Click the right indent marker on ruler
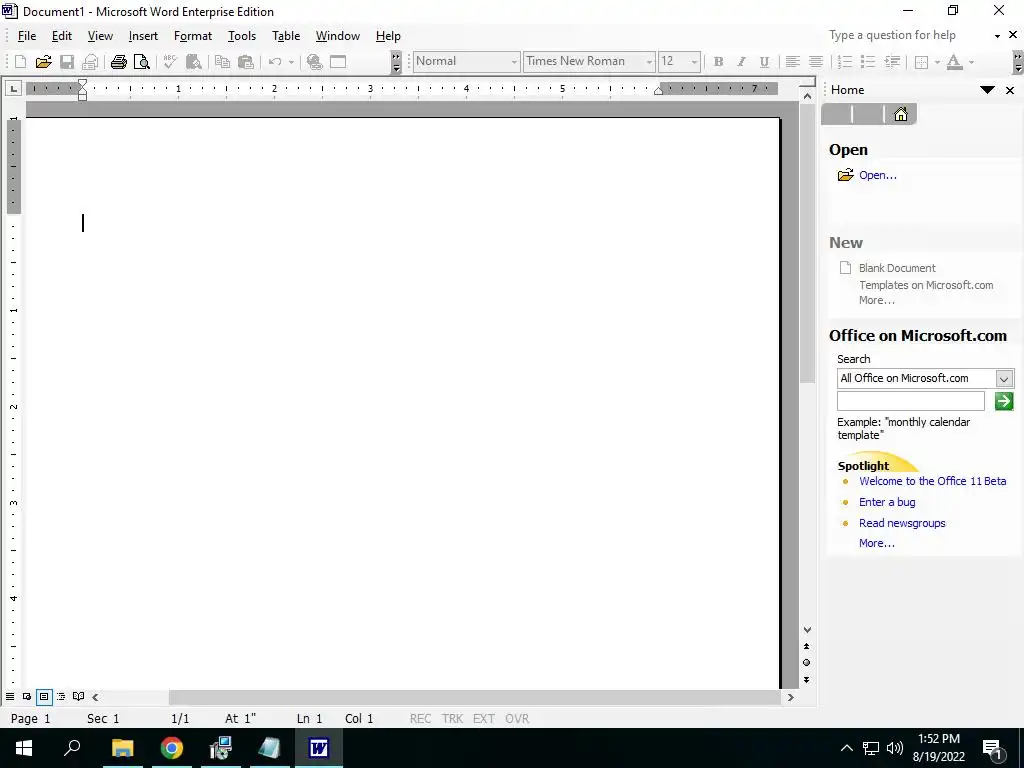 tap(658, 90)
